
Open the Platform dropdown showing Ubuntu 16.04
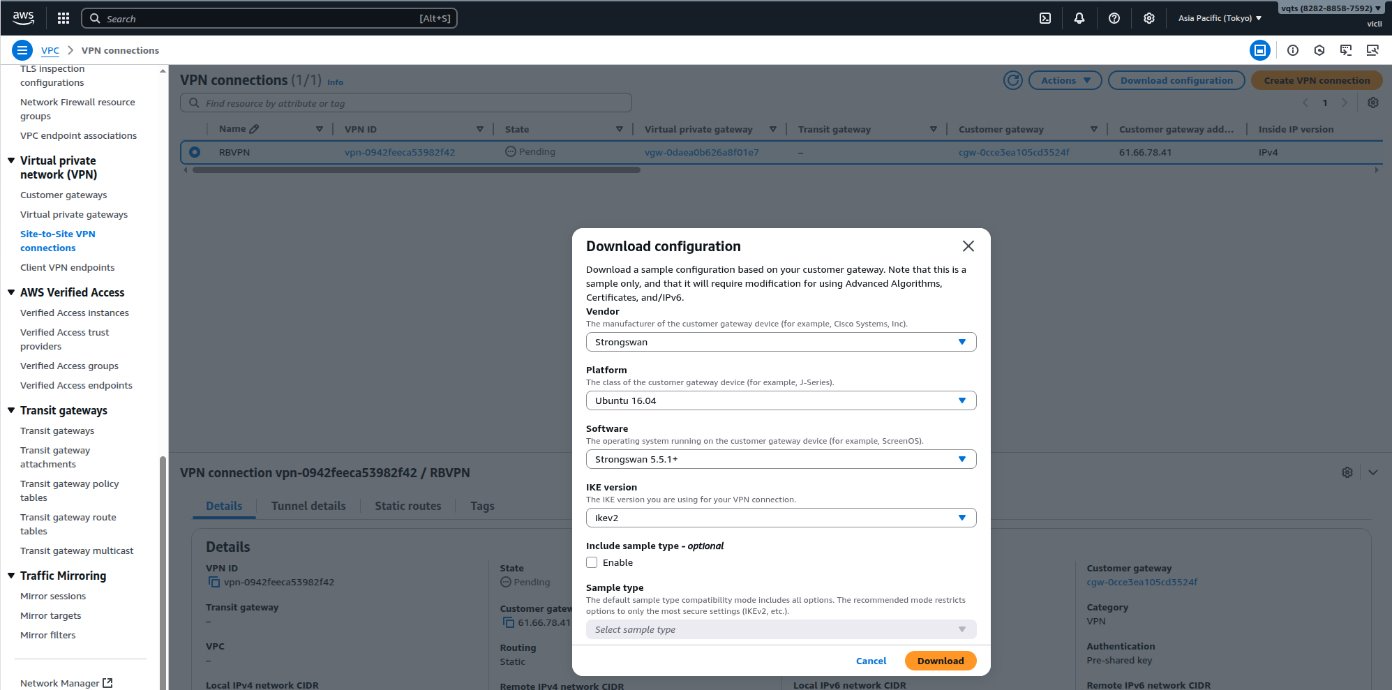click(780, 401)
